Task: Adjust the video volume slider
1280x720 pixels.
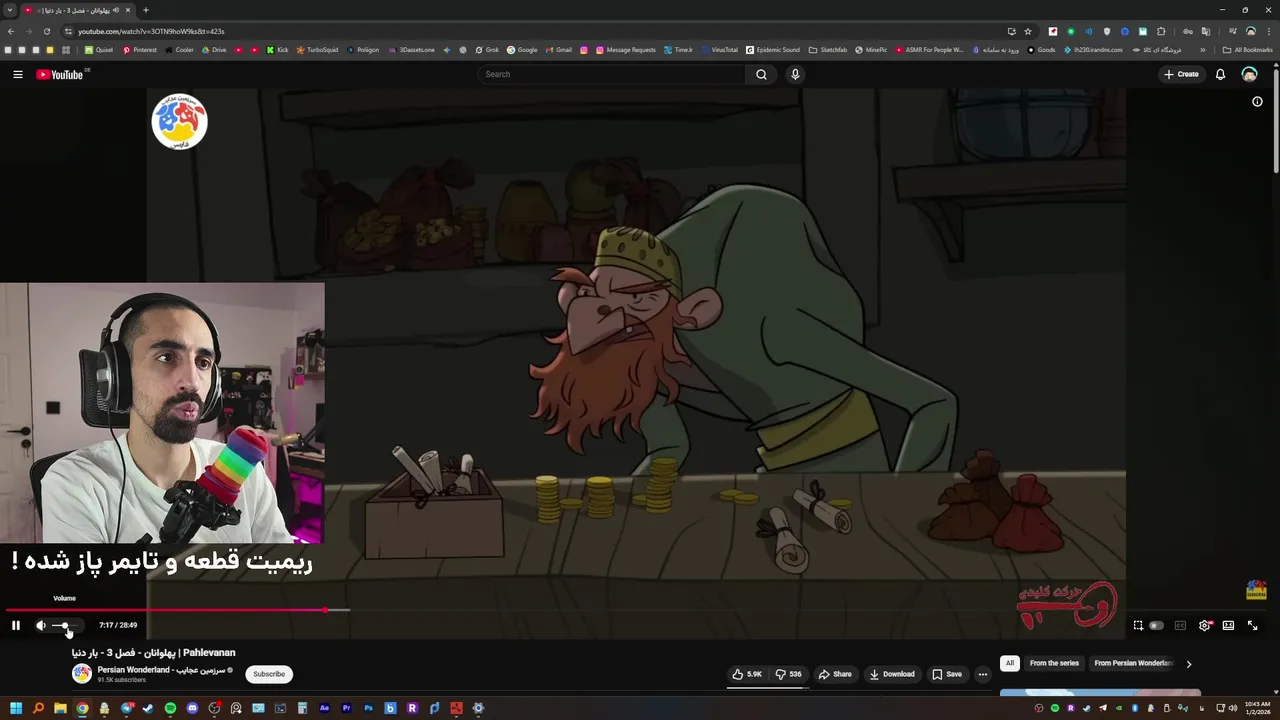Action: pyautogui.click(x=66, y=625)
